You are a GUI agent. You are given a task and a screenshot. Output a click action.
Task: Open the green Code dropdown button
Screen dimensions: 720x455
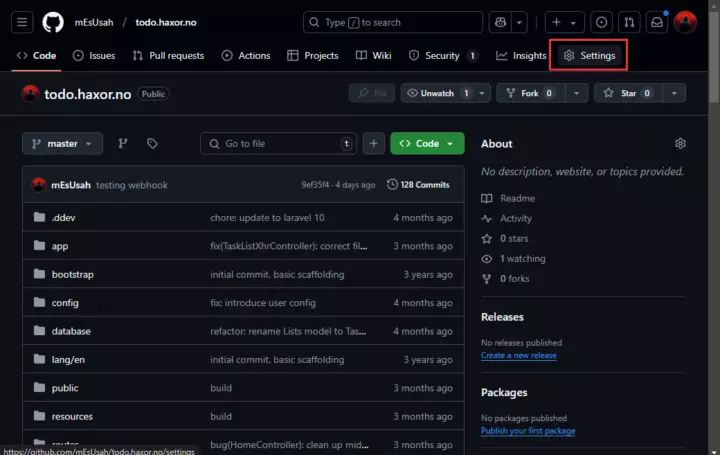(427, 144)
